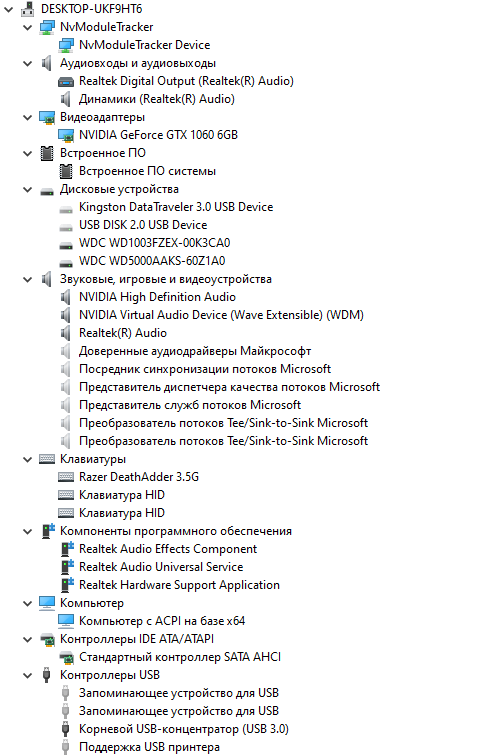The image size is (486, 755).
Task: Click the Встроенное ПО системы chip icon
Action: pyautogui.click(x=66, y=171)
